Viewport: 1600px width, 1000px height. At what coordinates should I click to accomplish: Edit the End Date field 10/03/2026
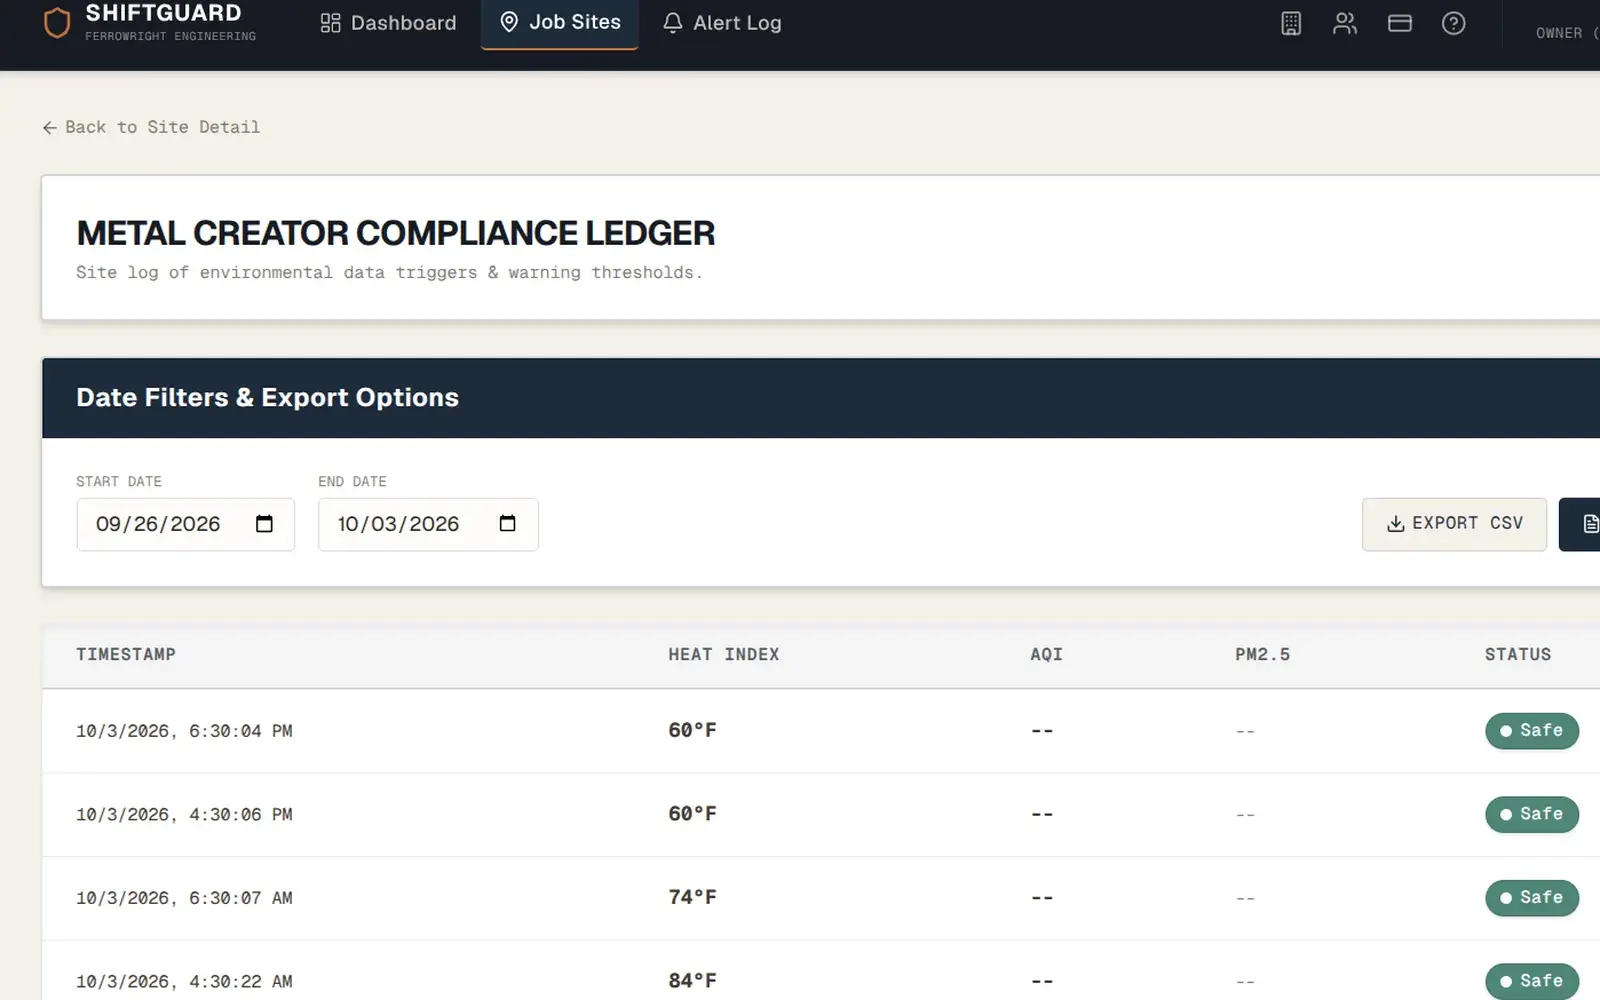pyautogui.click(x=428, y=524)
